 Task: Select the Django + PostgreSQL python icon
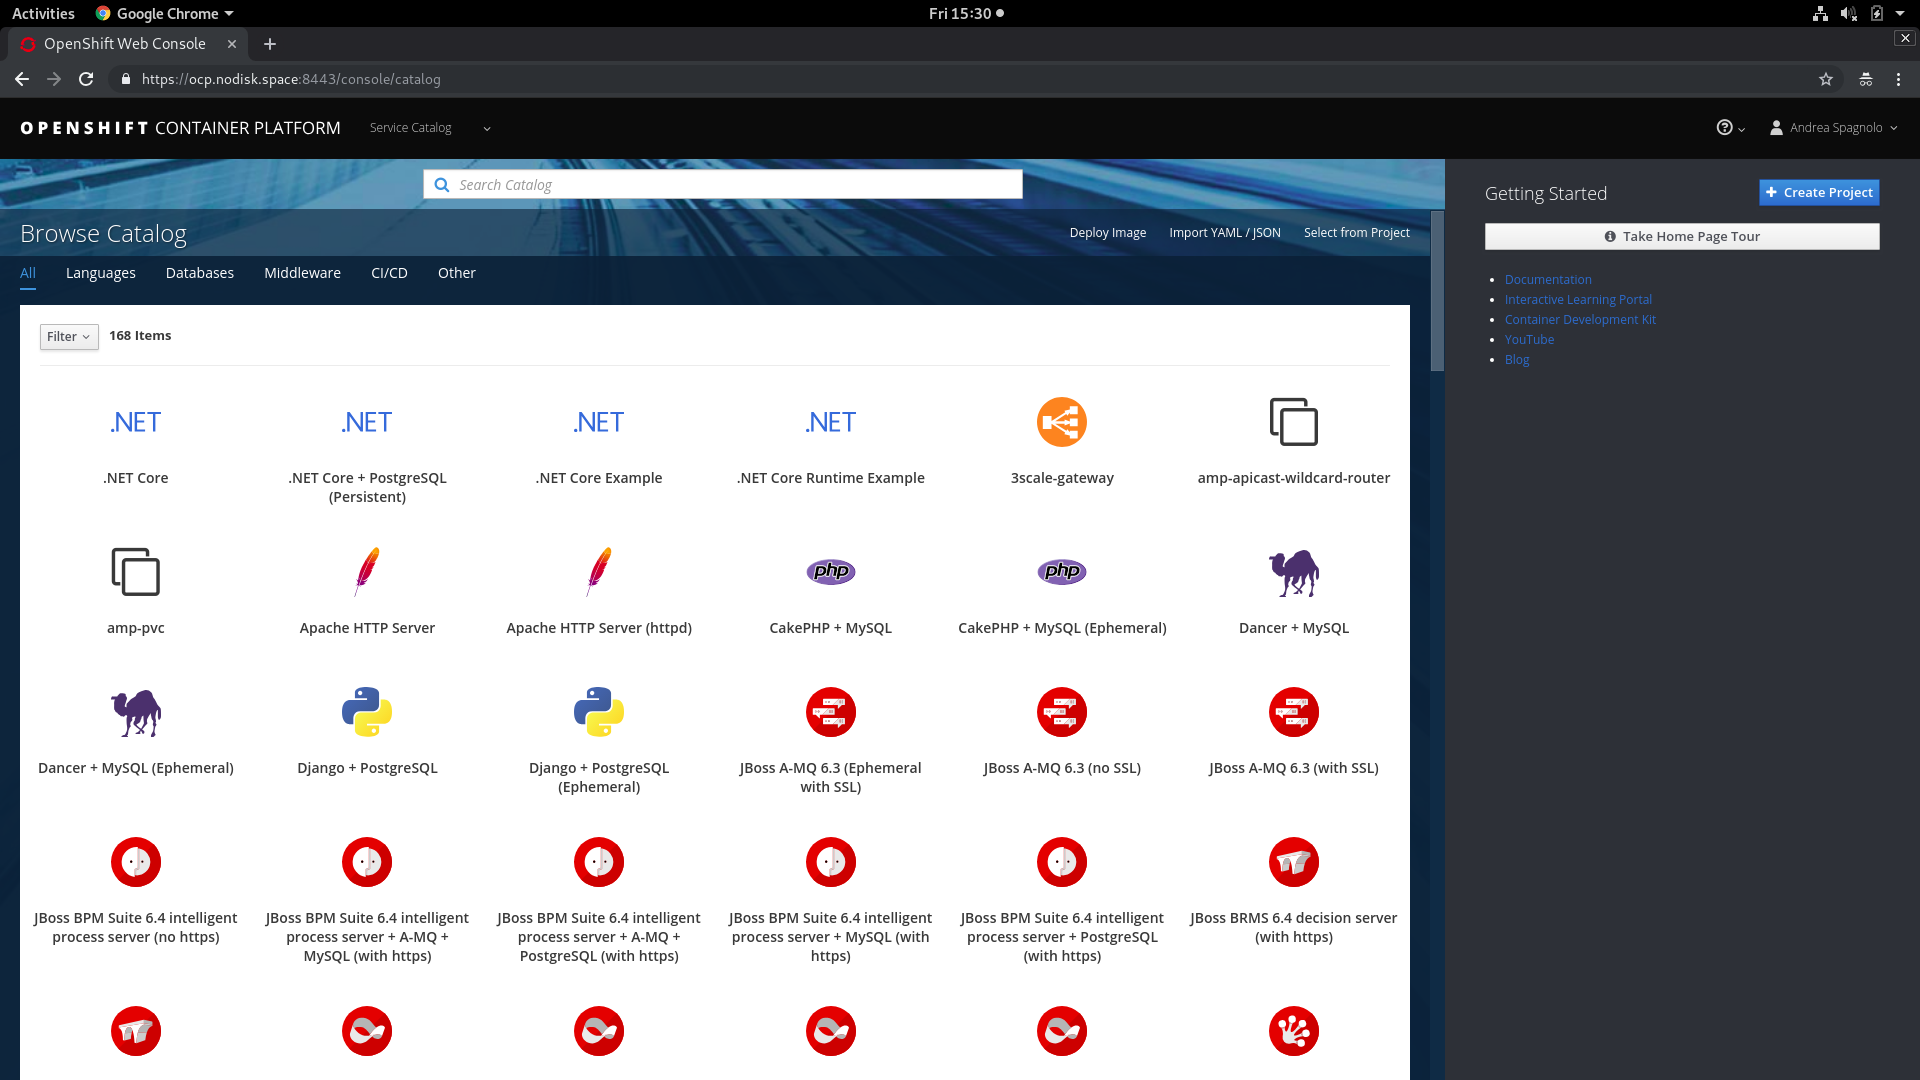point(367,712)
